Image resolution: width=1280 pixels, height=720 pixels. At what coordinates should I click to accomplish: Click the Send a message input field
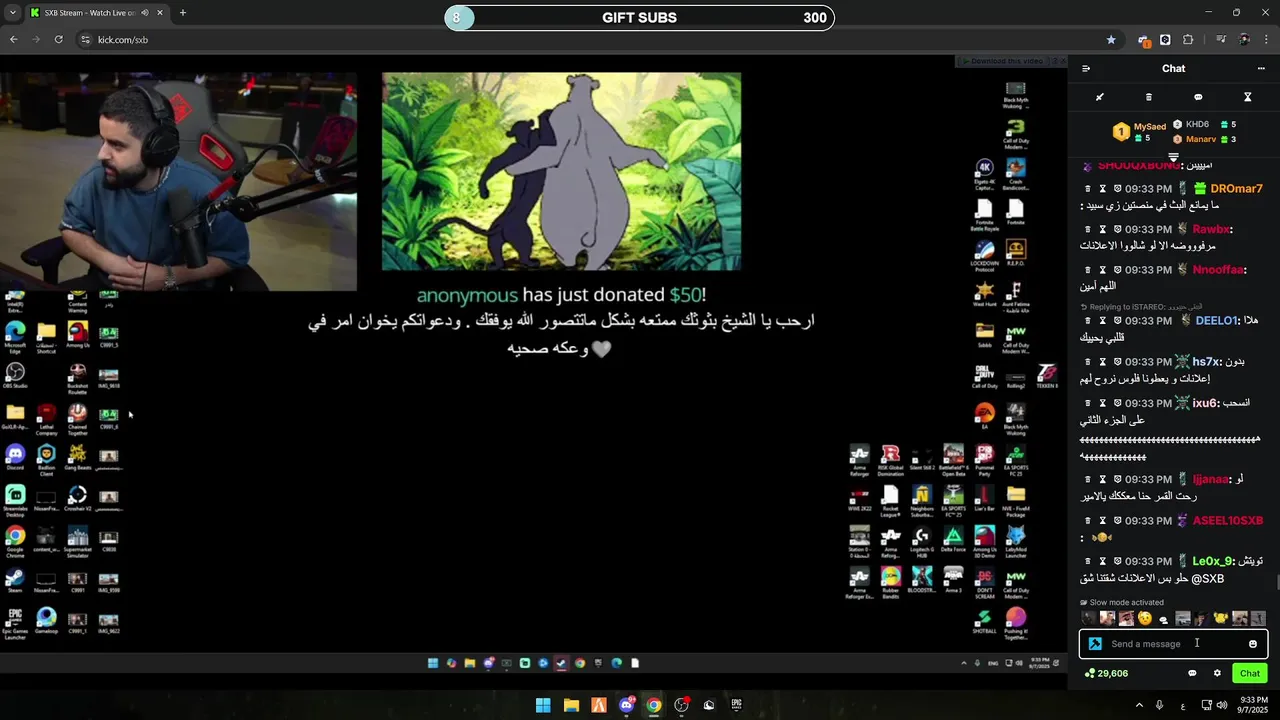(x=1172, y=644)
